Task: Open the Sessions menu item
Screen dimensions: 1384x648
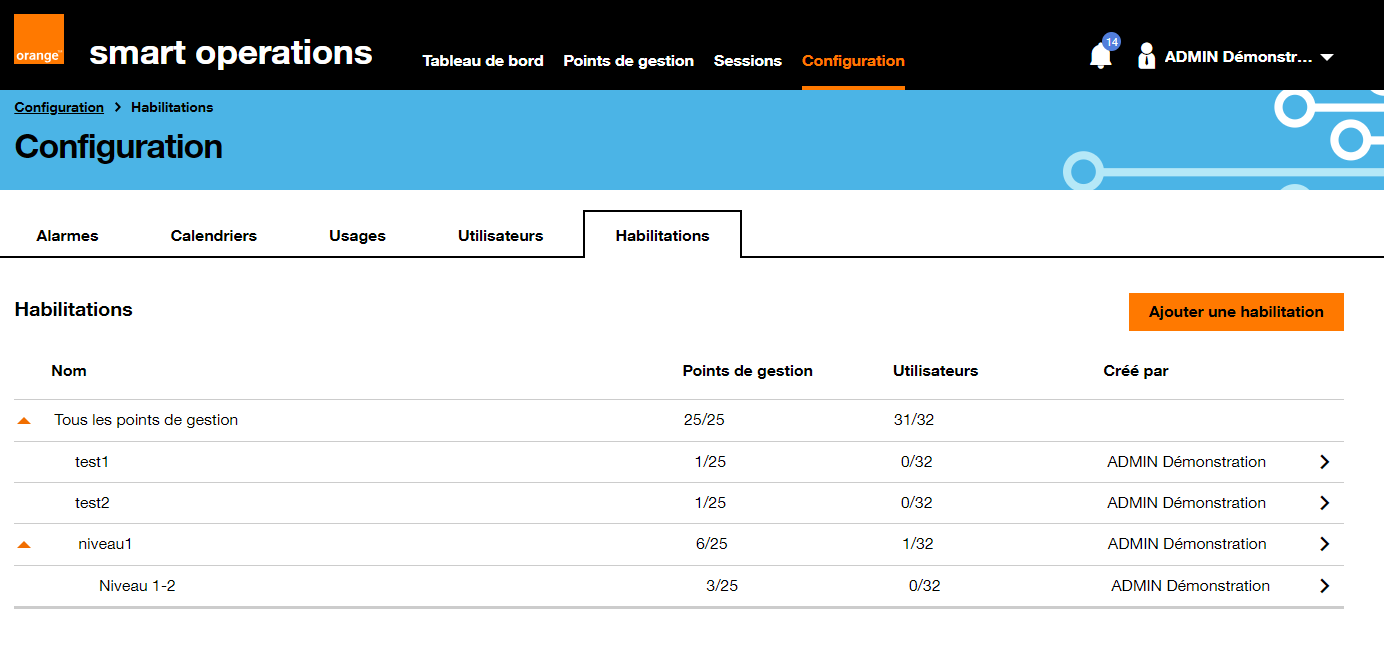Action: 747,61
